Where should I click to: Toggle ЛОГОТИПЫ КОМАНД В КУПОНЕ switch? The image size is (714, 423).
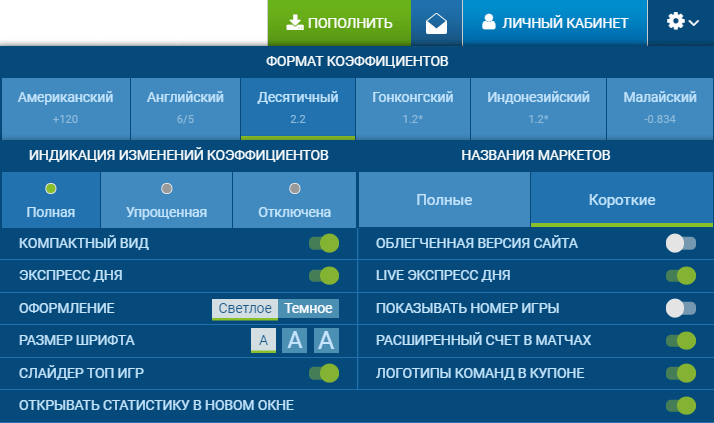point(681,373)
